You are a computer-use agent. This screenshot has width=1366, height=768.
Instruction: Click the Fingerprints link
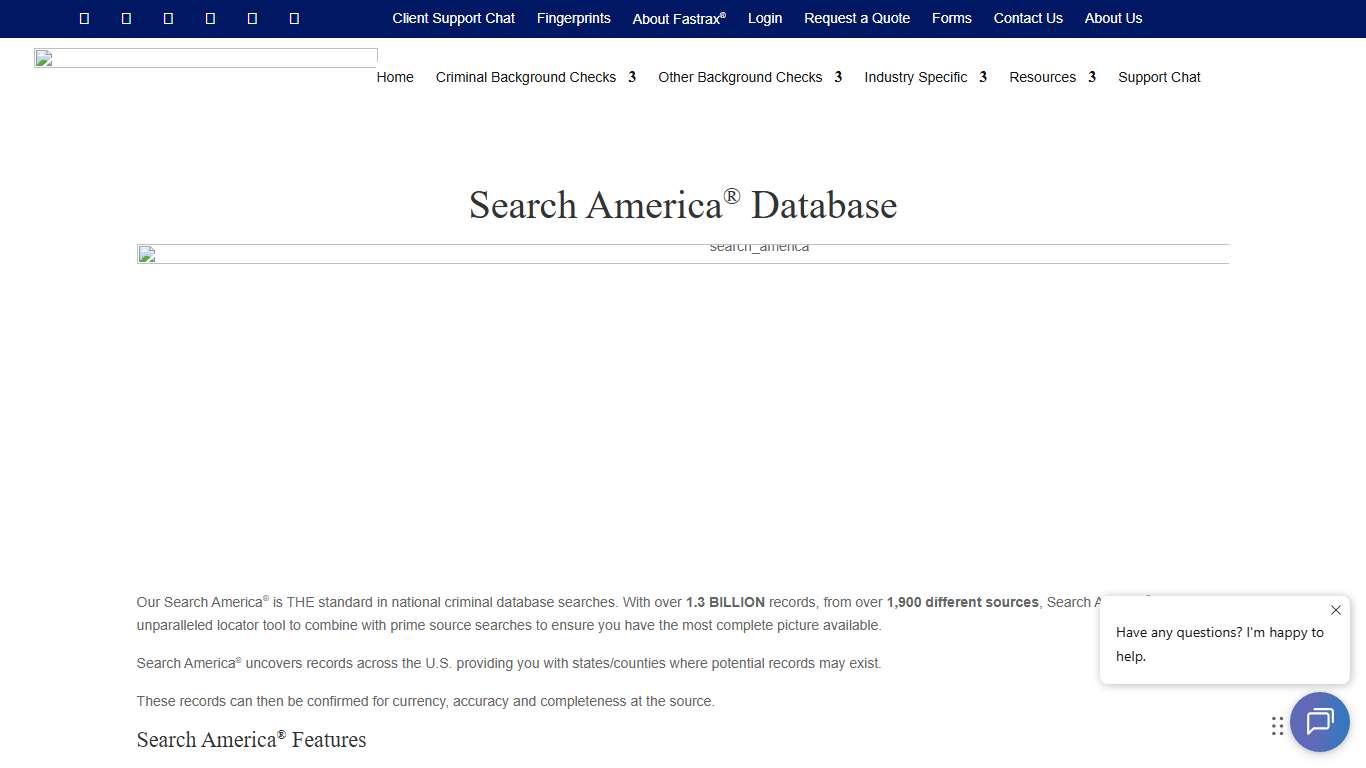click(x=574, y=18)
